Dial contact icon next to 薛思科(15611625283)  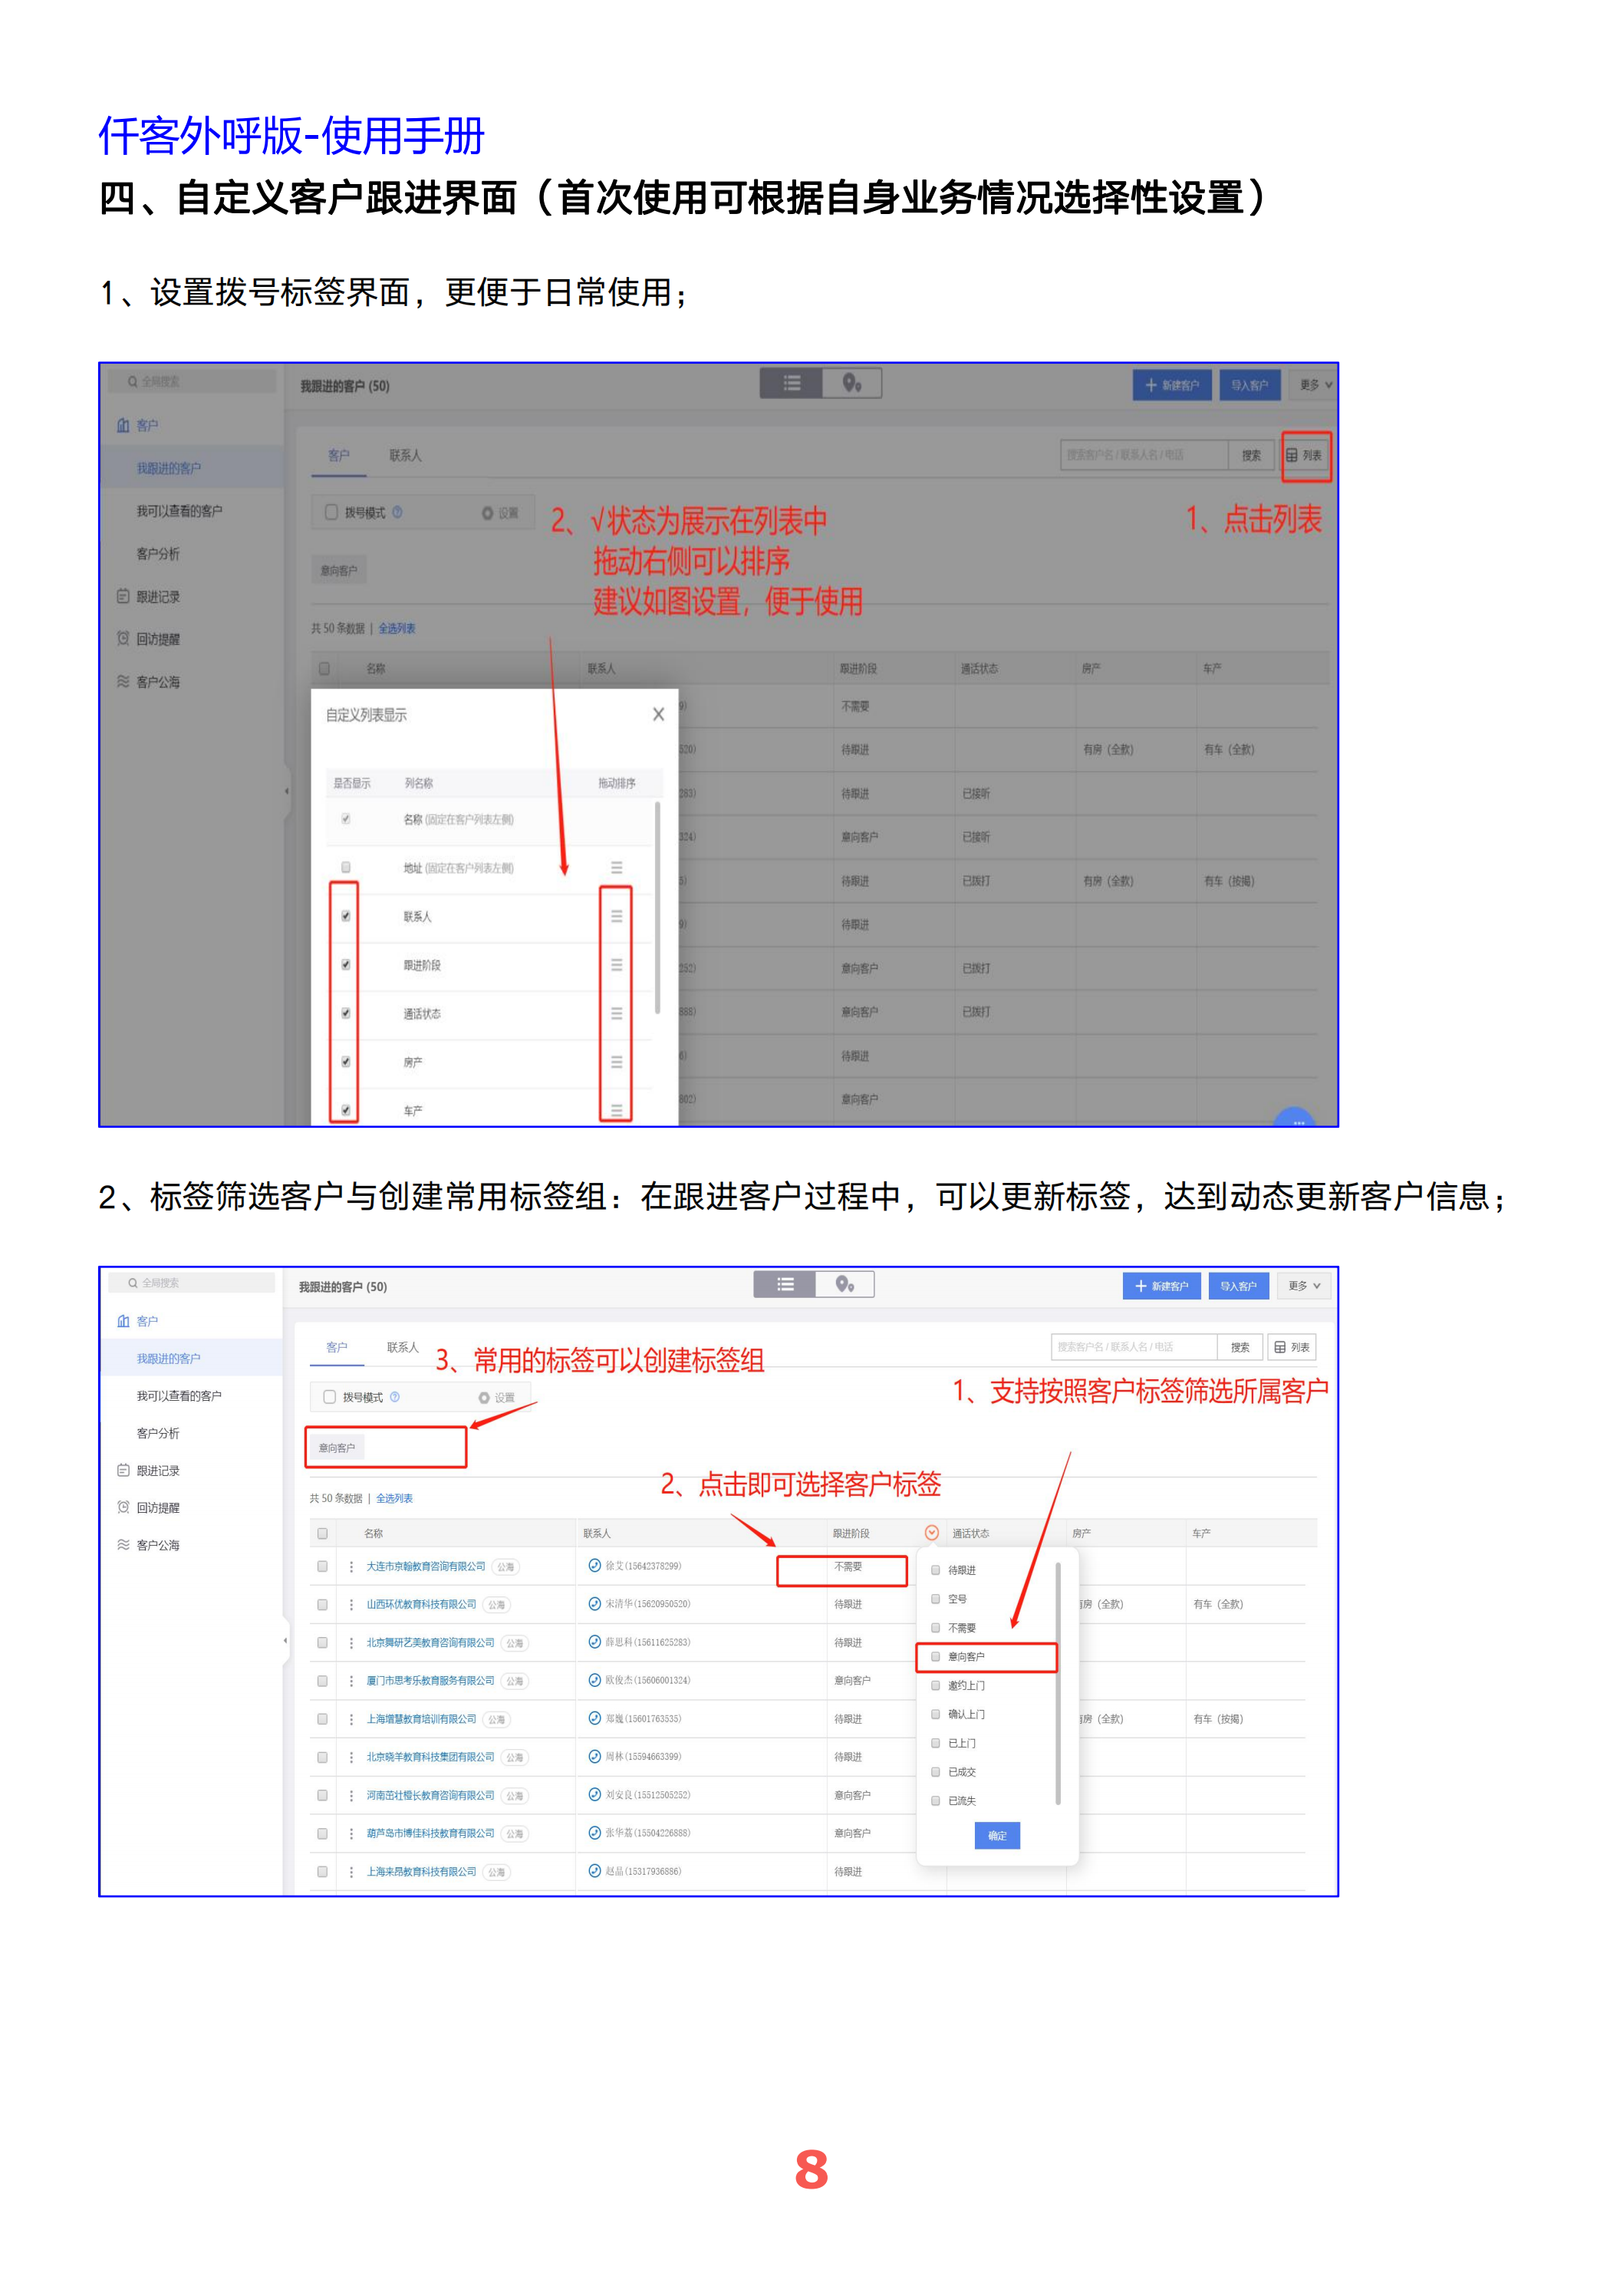[x=594, y=1642]
